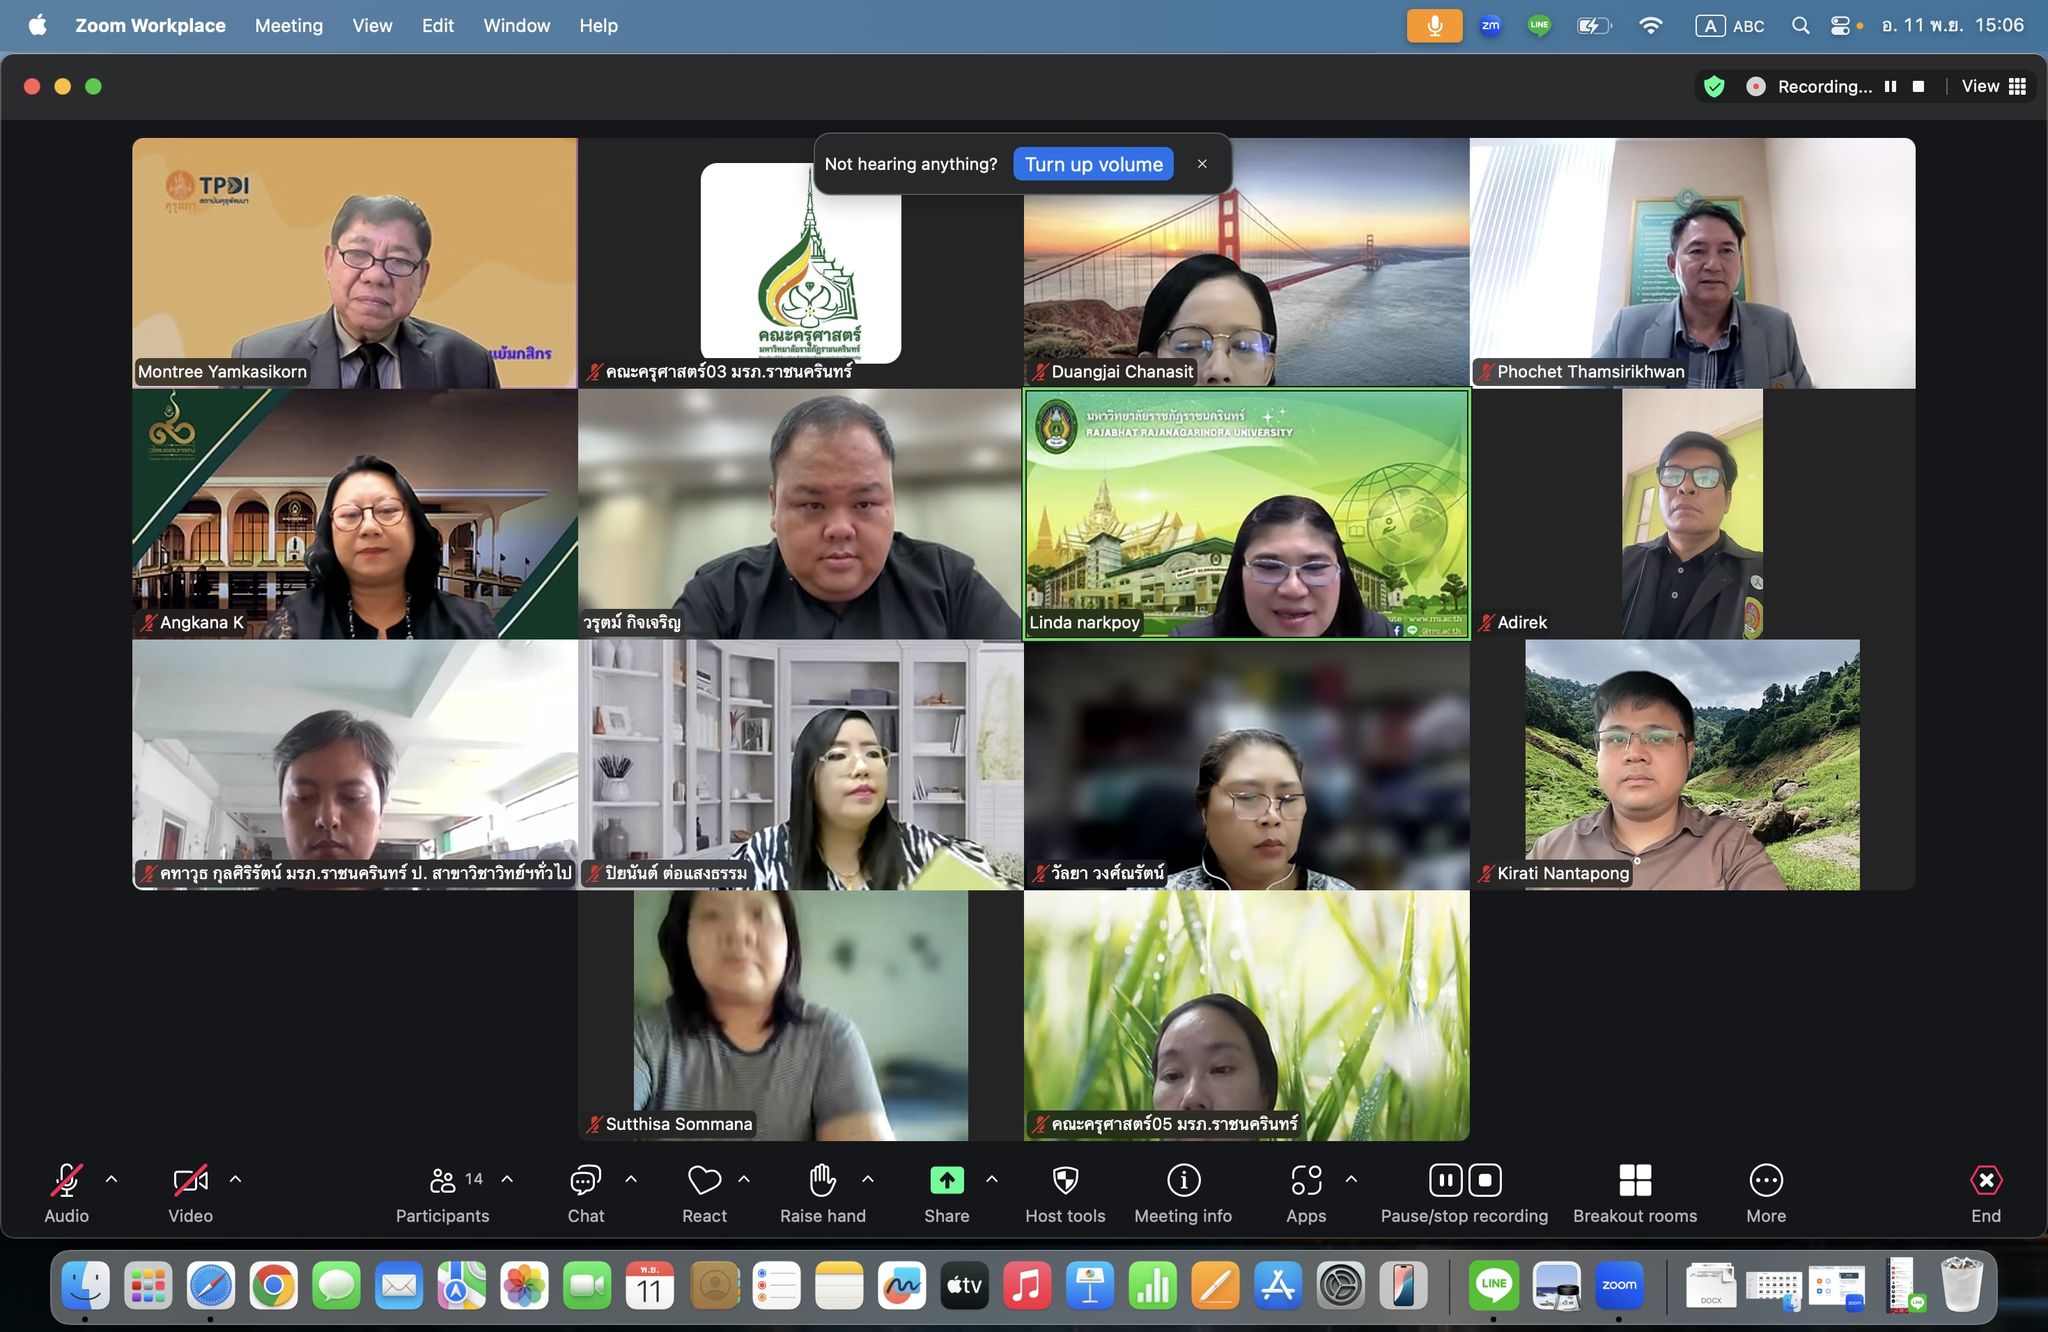Open Meeting info
The height and width of the screenshot is (1332, 2048).
point(1183,1182)
